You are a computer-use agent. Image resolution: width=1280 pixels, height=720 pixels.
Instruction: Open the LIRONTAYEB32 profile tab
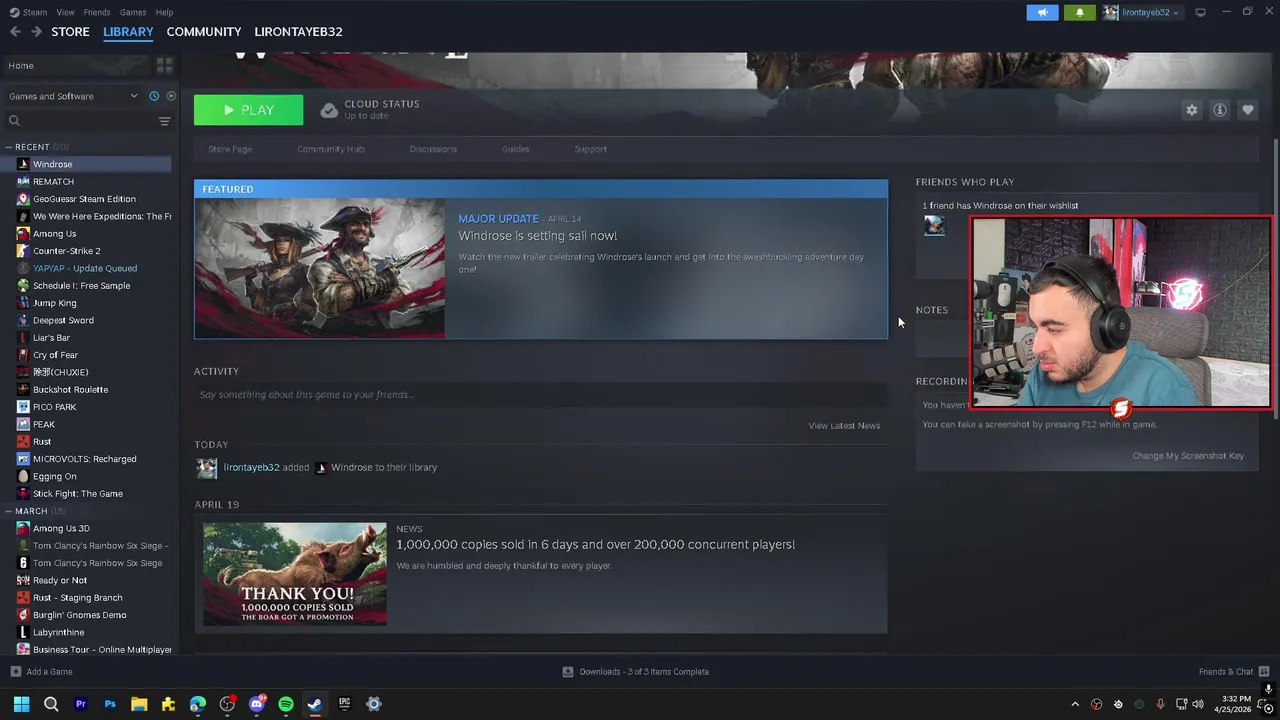pyautogui.click(x=298, y=32)
